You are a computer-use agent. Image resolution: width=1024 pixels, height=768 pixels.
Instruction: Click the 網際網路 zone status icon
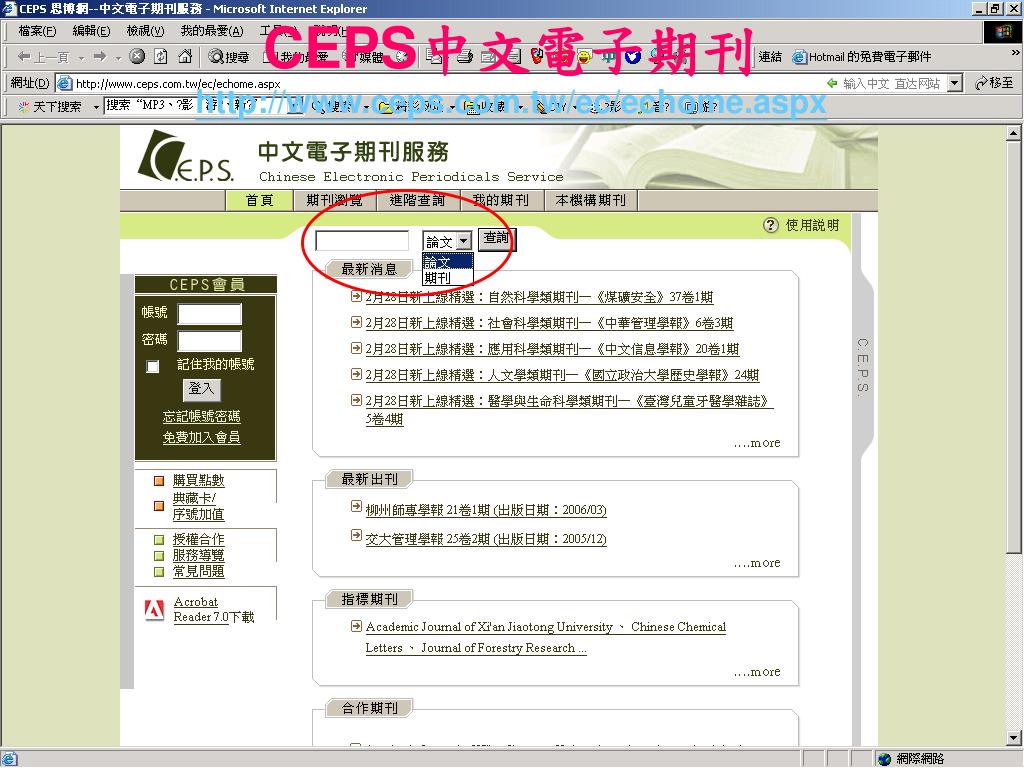885,759
